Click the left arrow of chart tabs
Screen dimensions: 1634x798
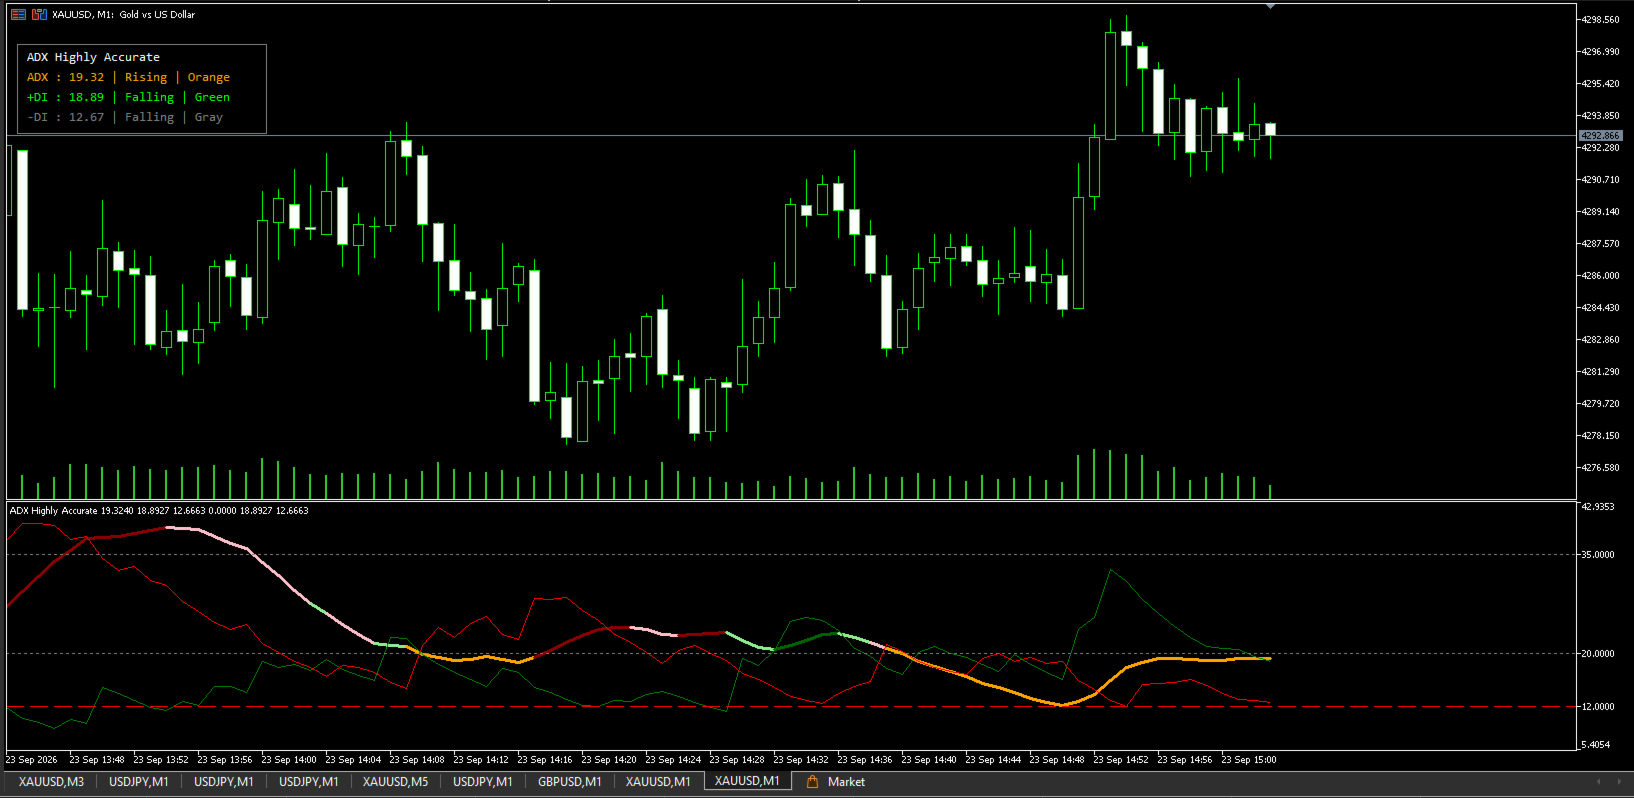[x=1598, y=782]
